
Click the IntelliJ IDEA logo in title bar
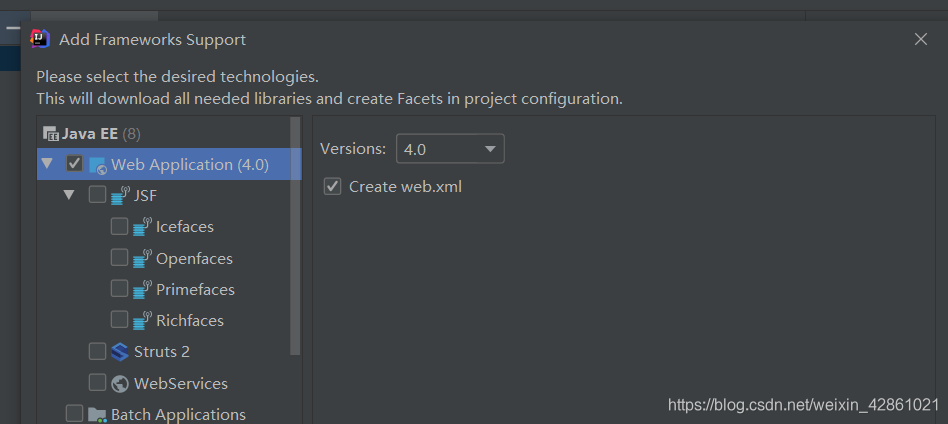click(40, 39)
